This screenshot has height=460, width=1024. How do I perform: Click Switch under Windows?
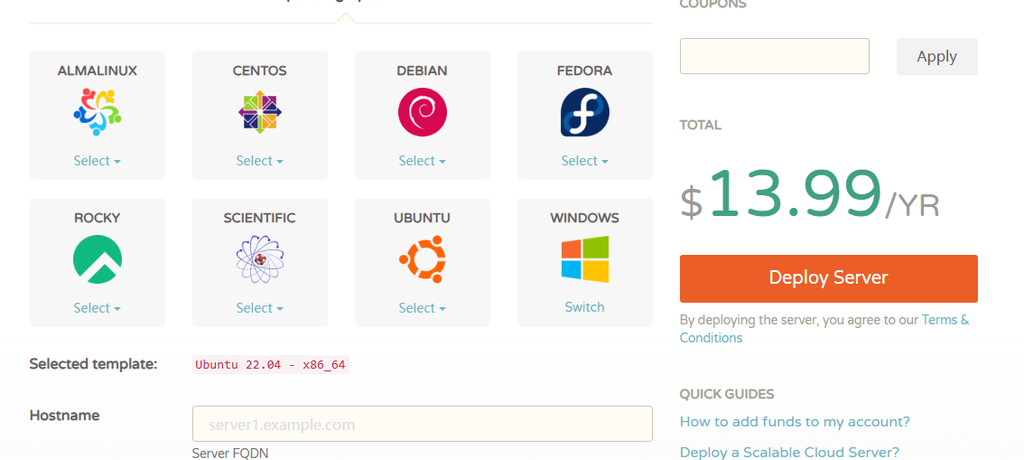(584, 307)
